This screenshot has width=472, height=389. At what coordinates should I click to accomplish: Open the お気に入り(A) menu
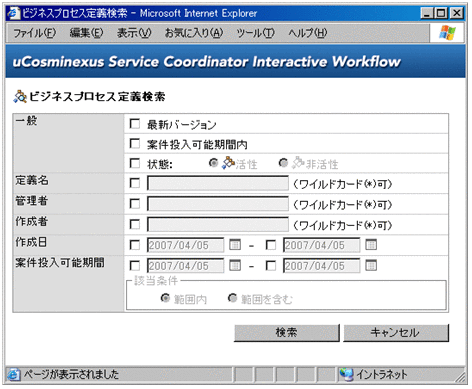click(194, 33)
